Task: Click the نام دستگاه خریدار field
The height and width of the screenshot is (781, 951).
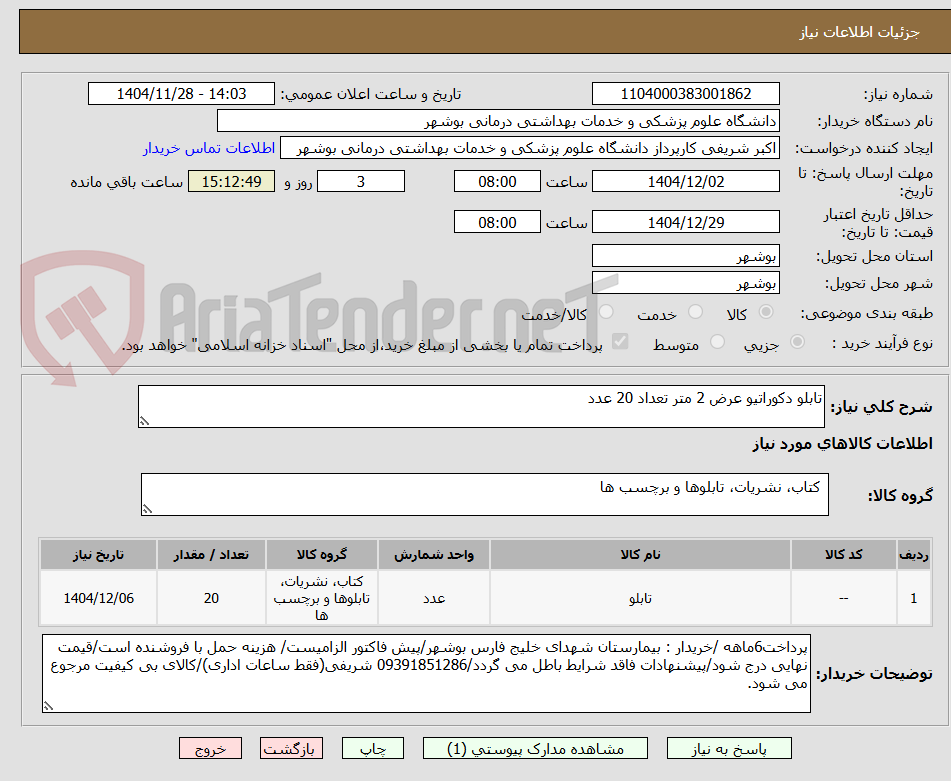Action: [x=498, y=121]
